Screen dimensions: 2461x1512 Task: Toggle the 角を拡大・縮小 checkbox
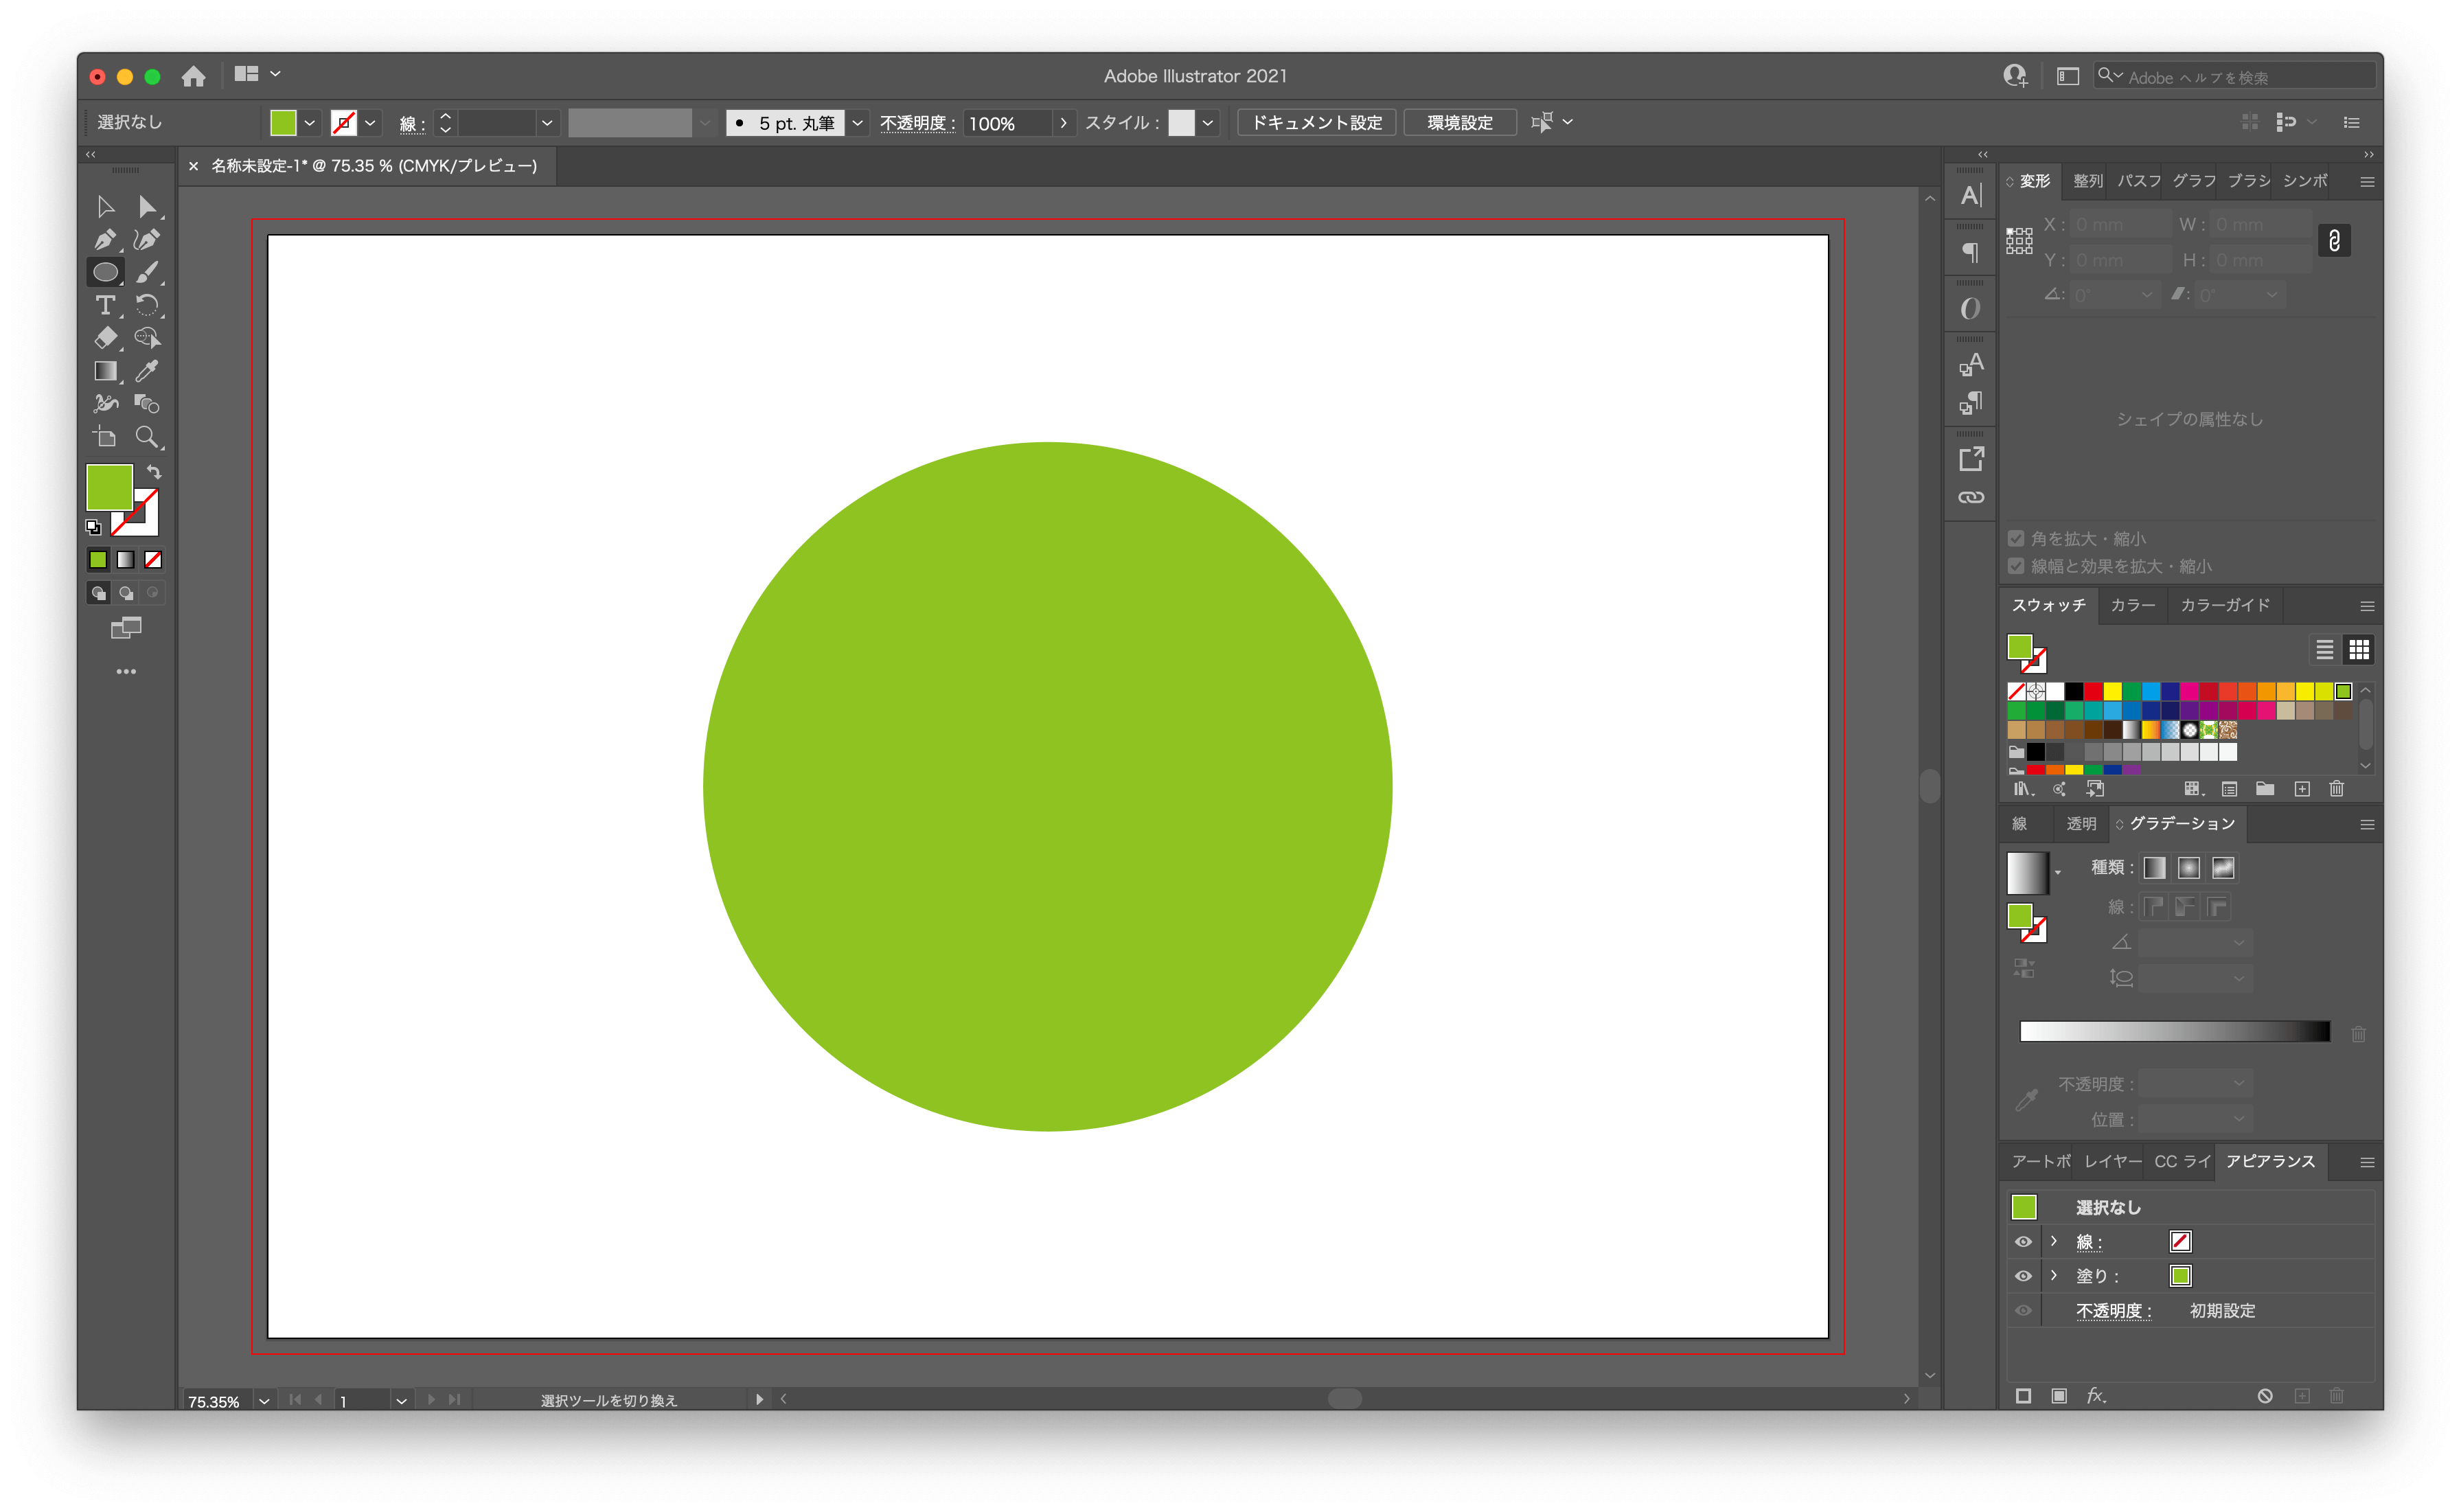click(2016, 539)
